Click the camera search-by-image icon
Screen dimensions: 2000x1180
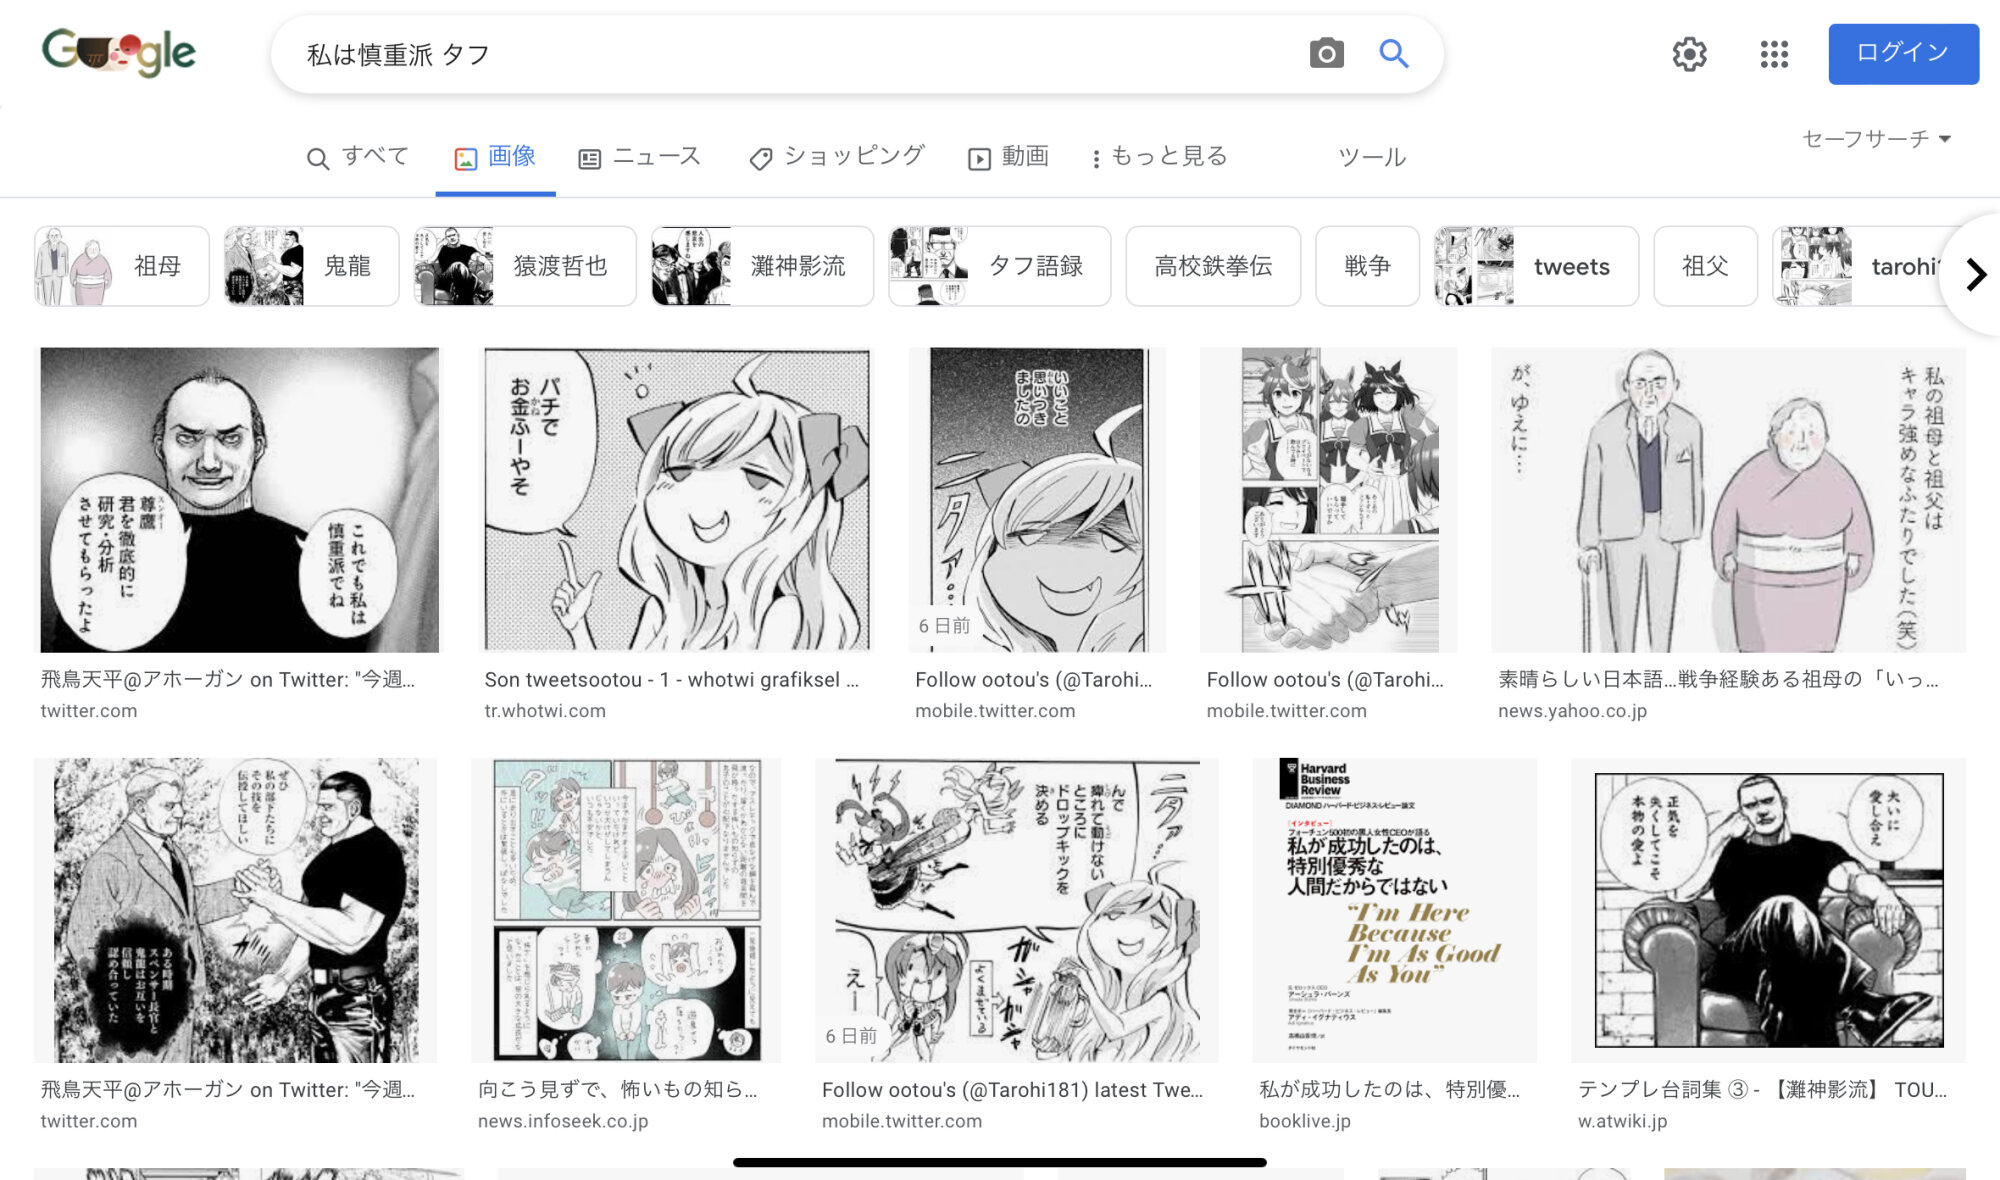(x=1326, y=54)
